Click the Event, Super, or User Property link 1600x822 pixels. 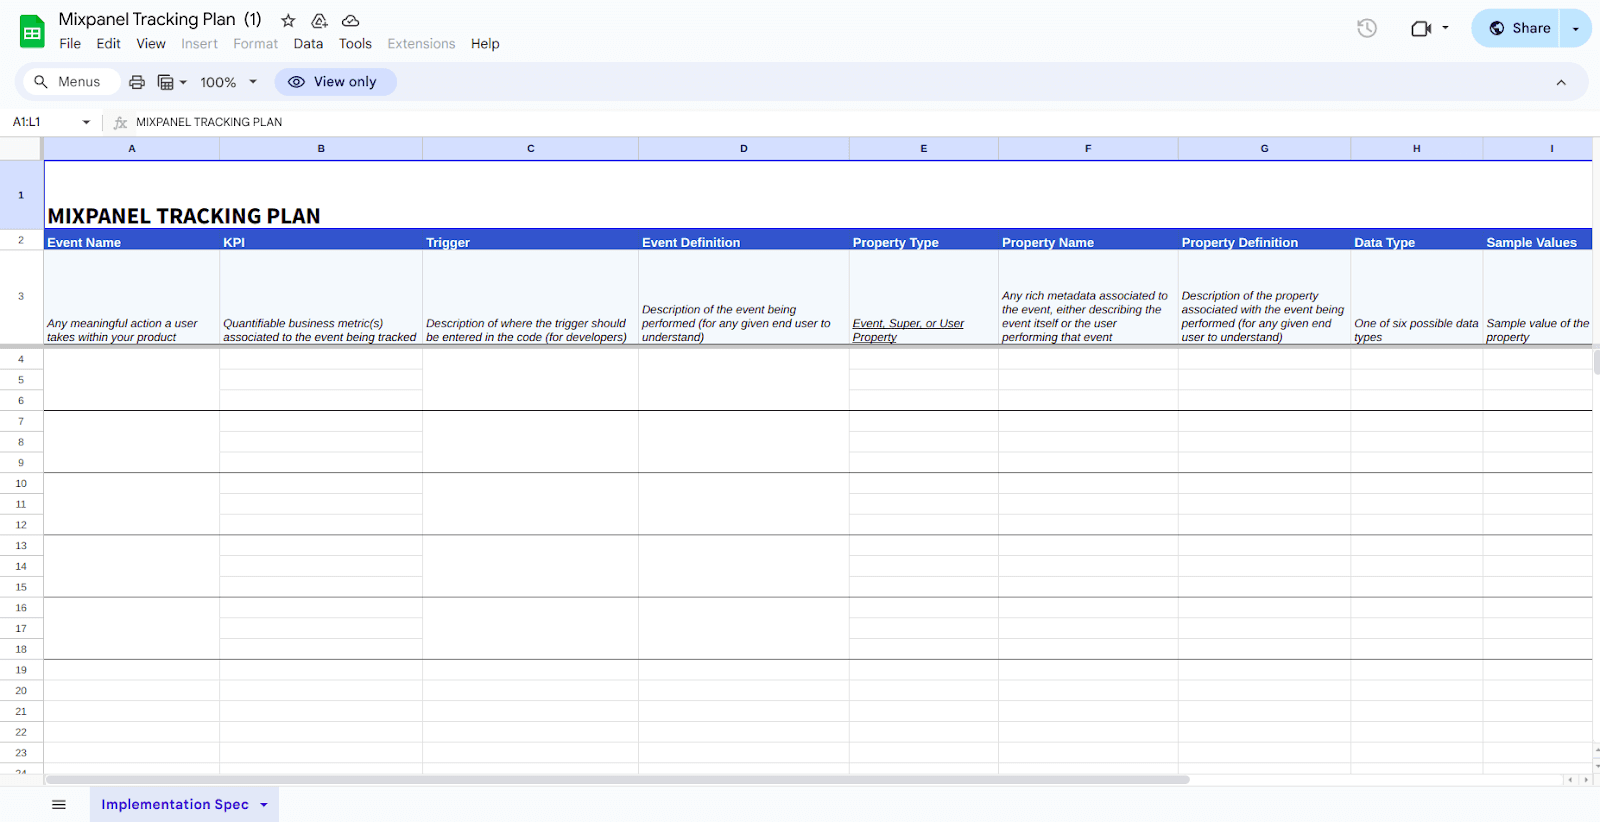(908, 330)
